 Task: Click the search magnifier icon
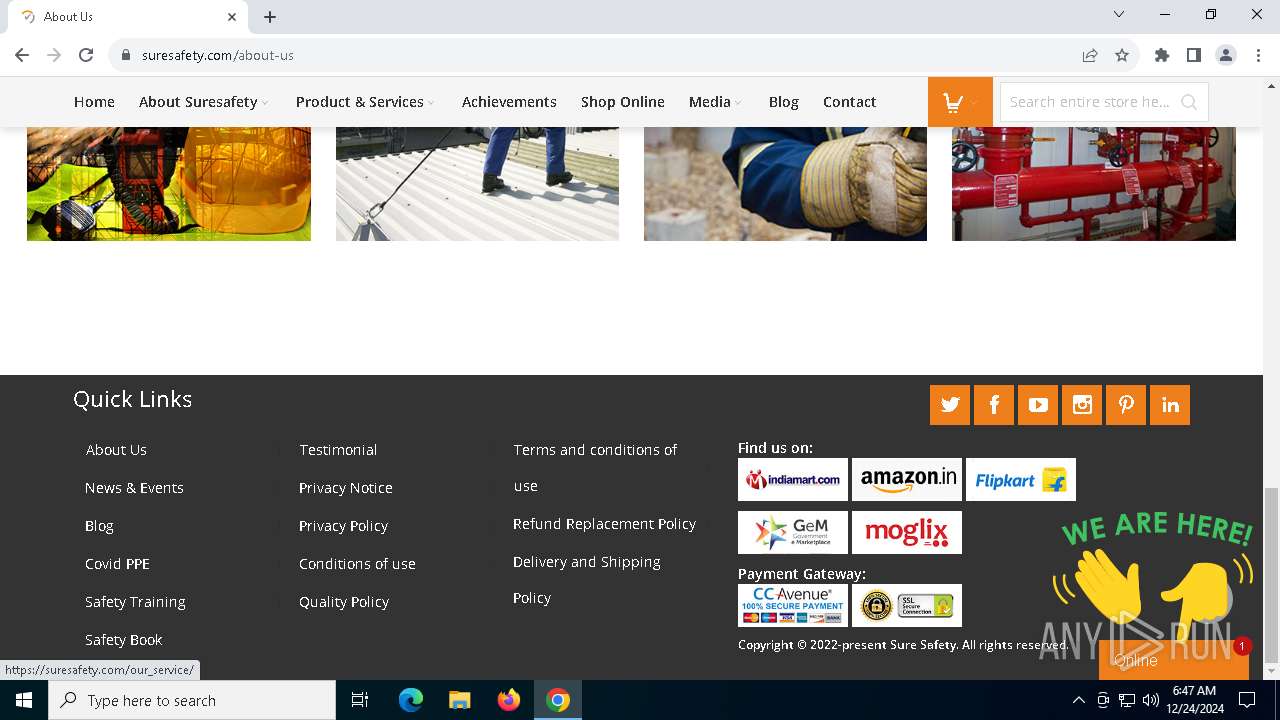click(1189, 102)
